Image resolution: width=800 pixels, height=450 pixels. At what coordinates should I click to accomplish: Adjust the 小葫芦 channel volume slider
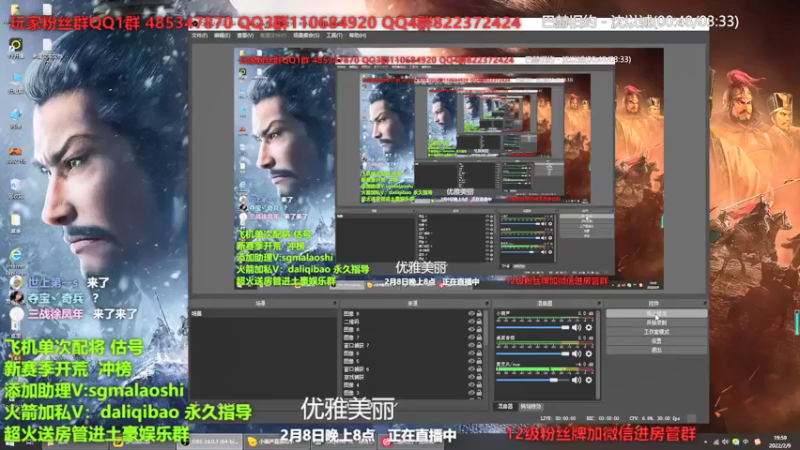point(533,328)
